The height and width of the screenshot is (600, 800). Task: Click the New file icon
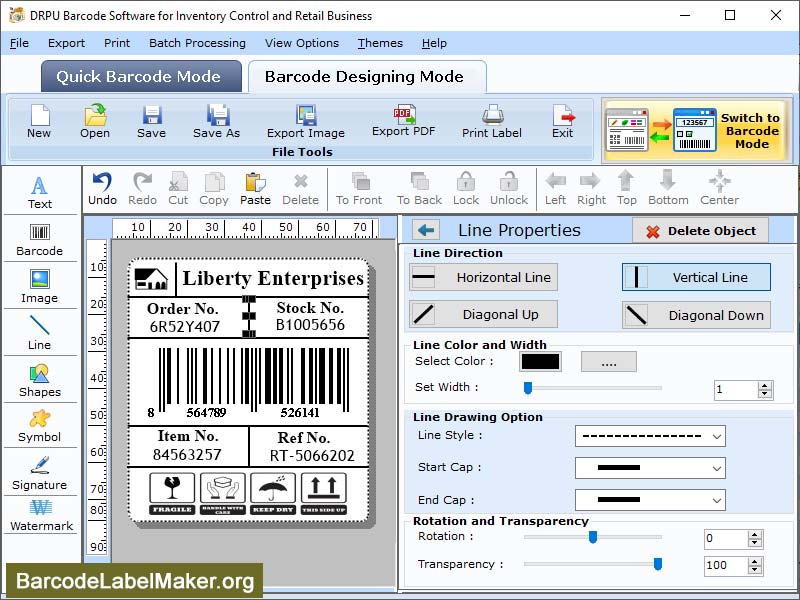tap(39, 121)
